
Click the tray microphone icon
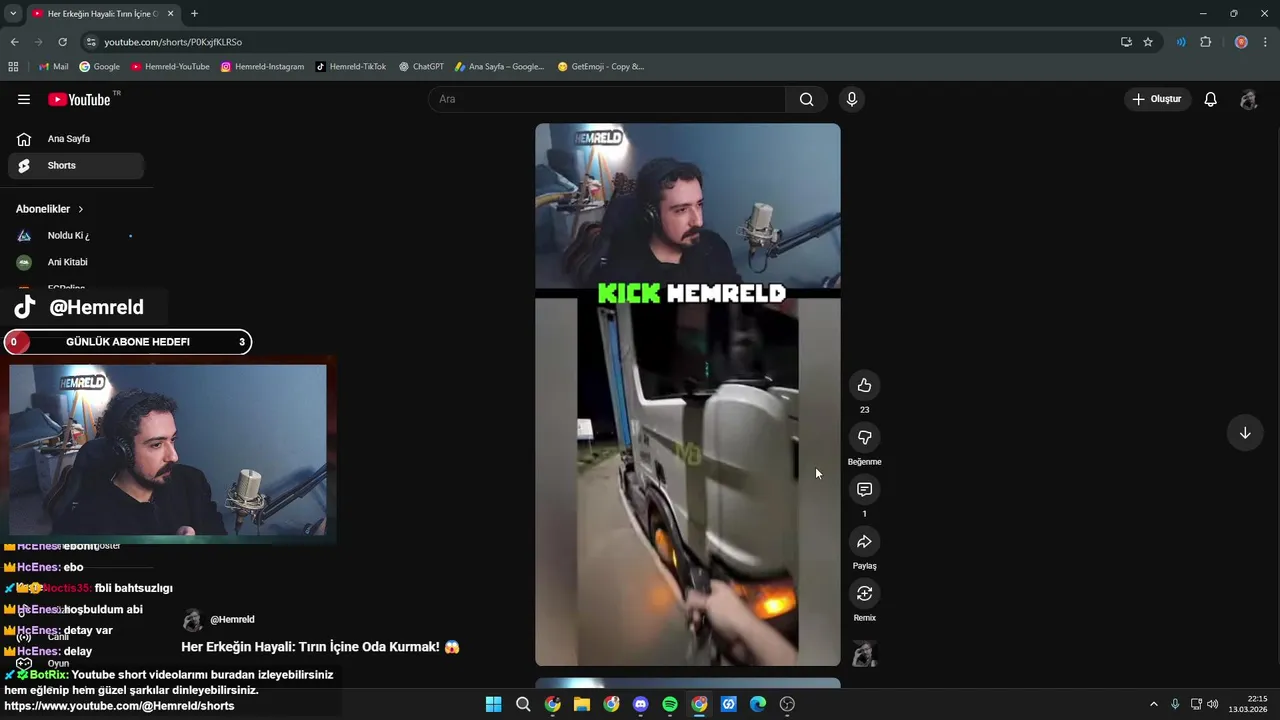(1175, 704)
